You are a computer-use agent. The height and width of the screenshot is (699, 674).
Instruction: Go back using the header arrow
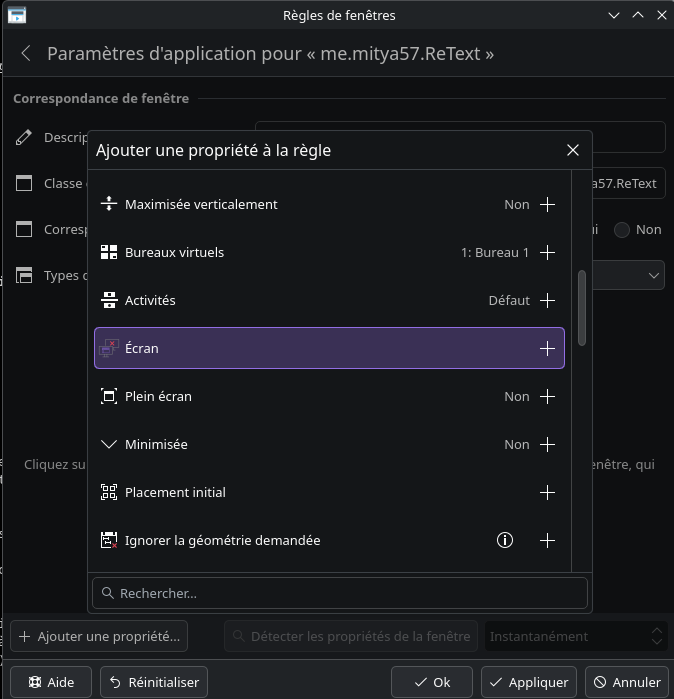(26, 54)
